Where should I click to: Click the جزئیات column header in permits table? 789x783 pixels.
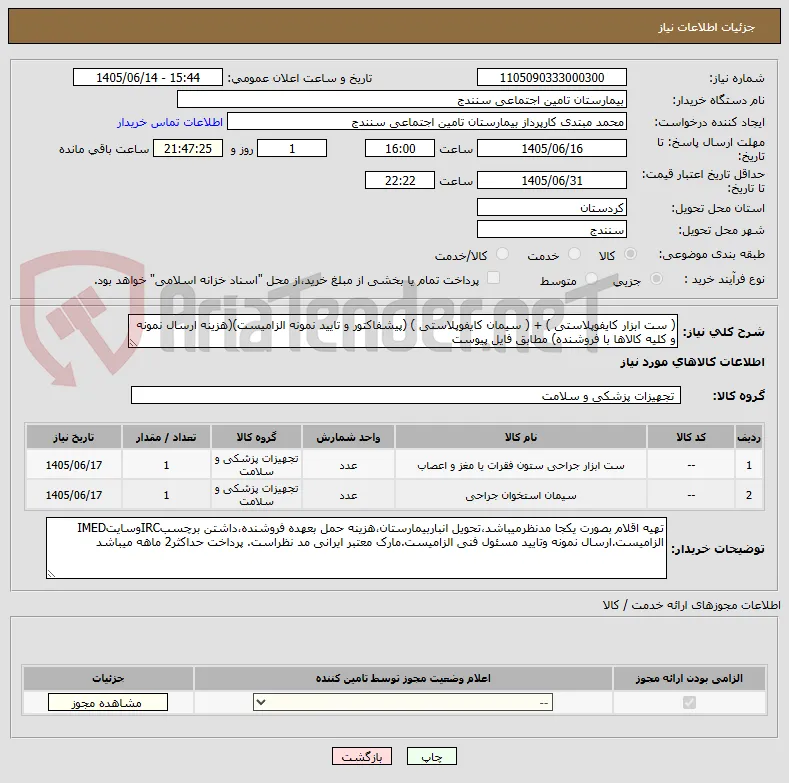click(x=108, y=678)
